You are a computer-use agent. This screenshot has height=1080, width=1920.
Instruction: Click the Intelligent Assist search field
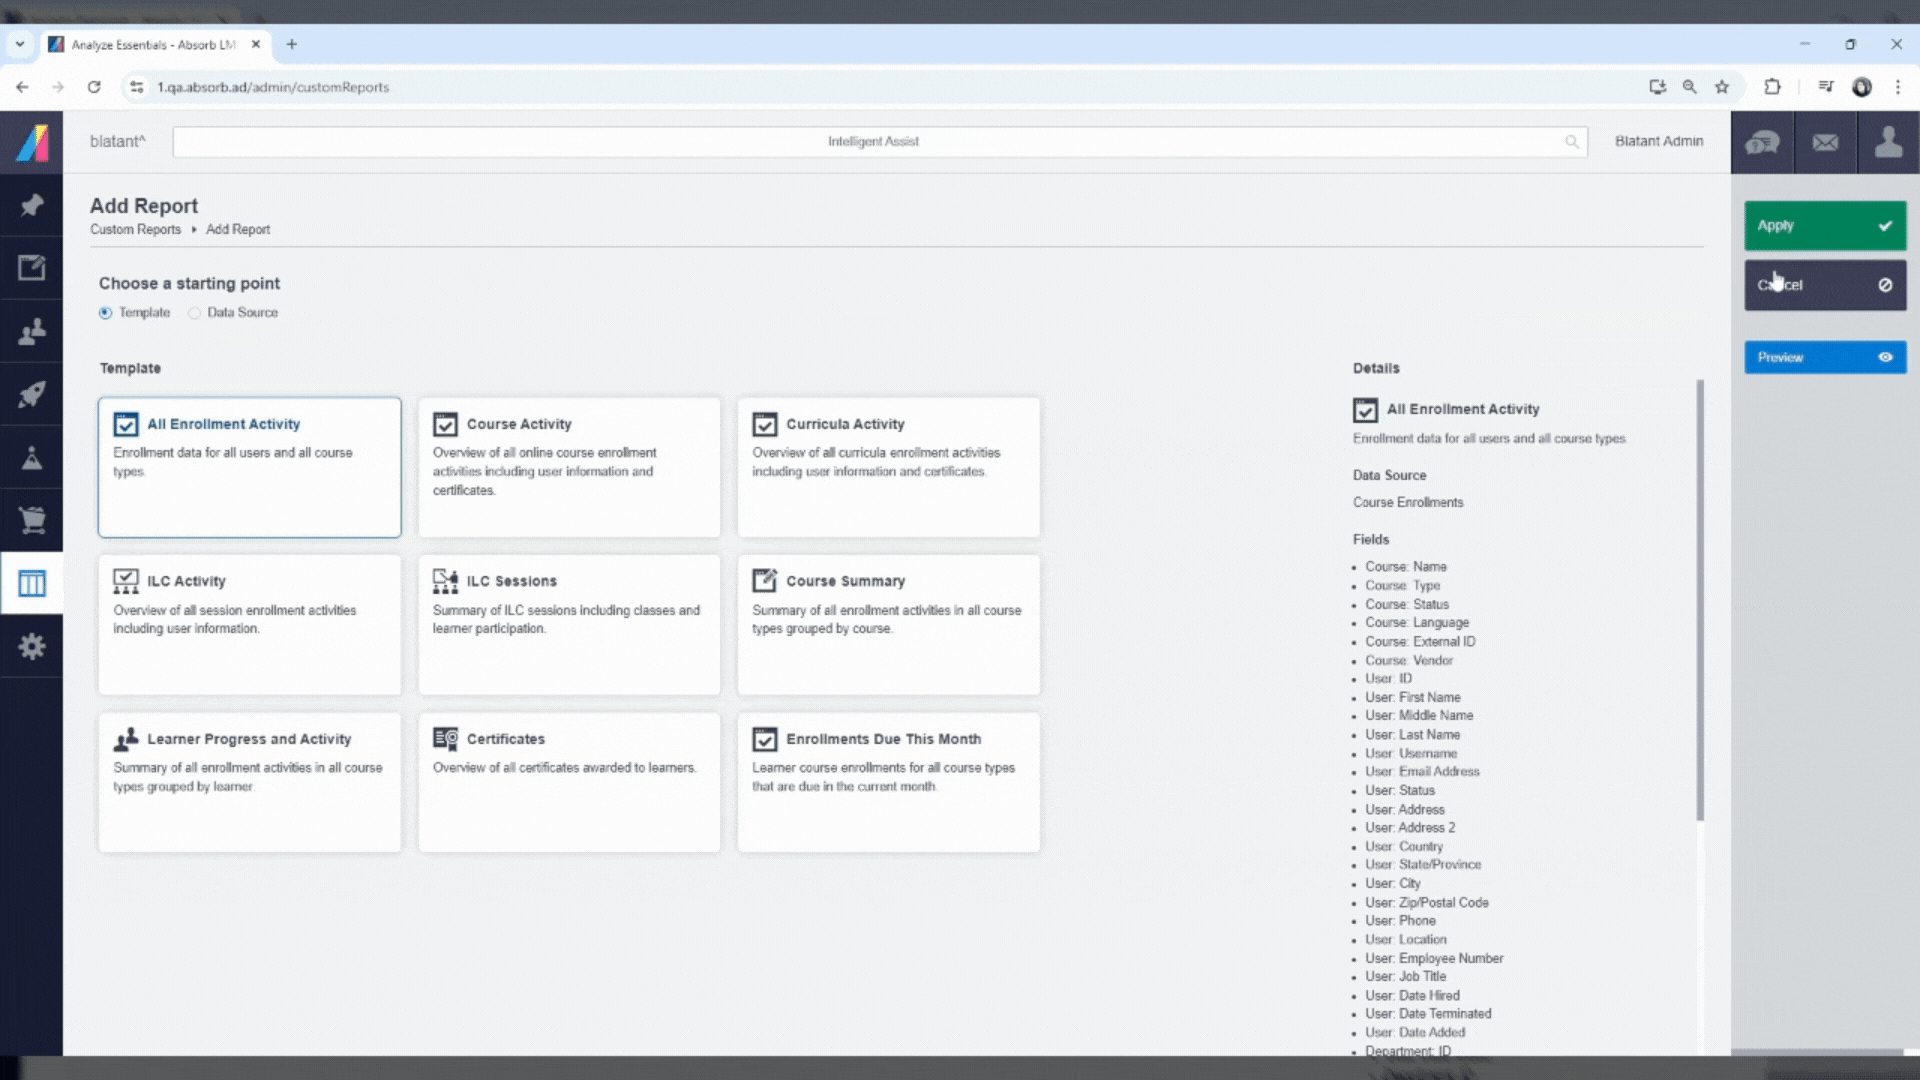(872, 141)
